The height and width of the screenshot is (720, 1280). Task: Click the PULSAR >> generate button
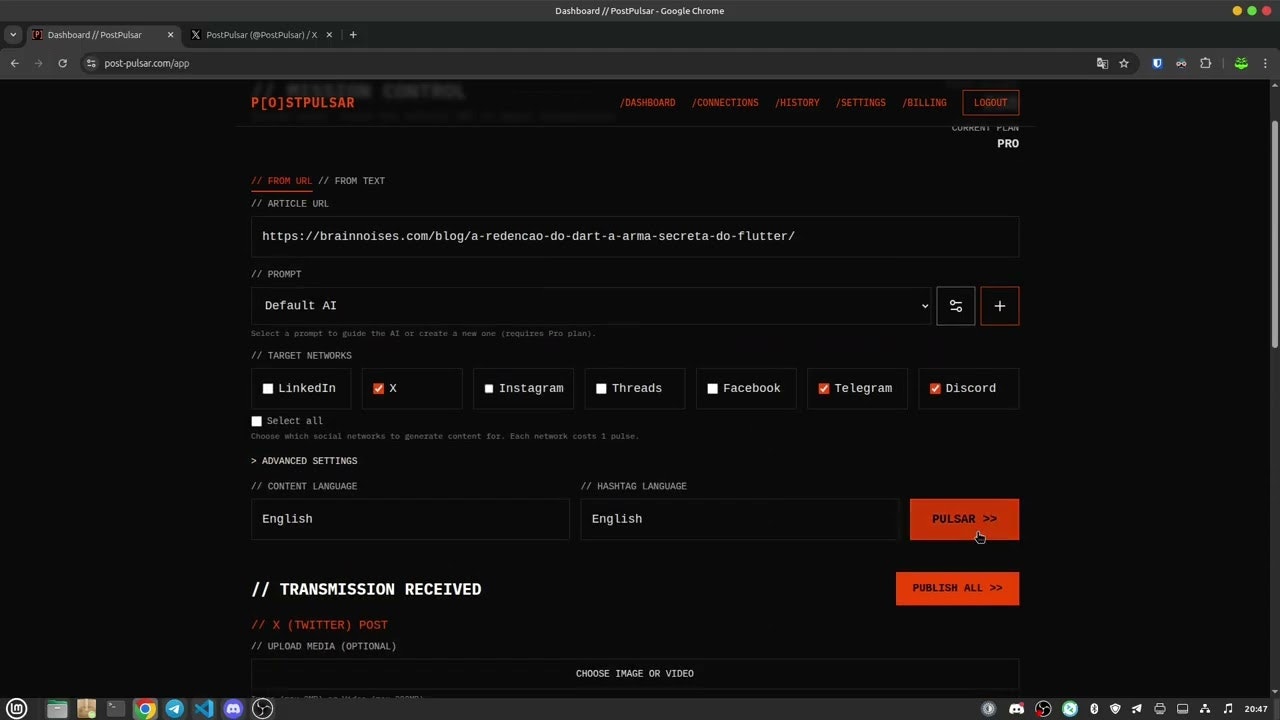tap(964, 519)
